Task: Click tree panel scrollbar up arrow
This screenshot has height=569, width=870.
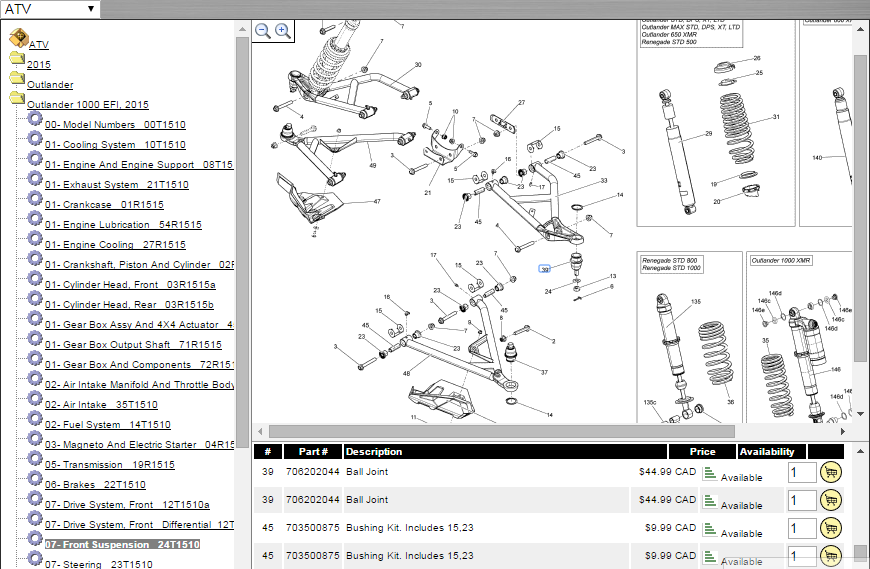Action: pos(242,29)
